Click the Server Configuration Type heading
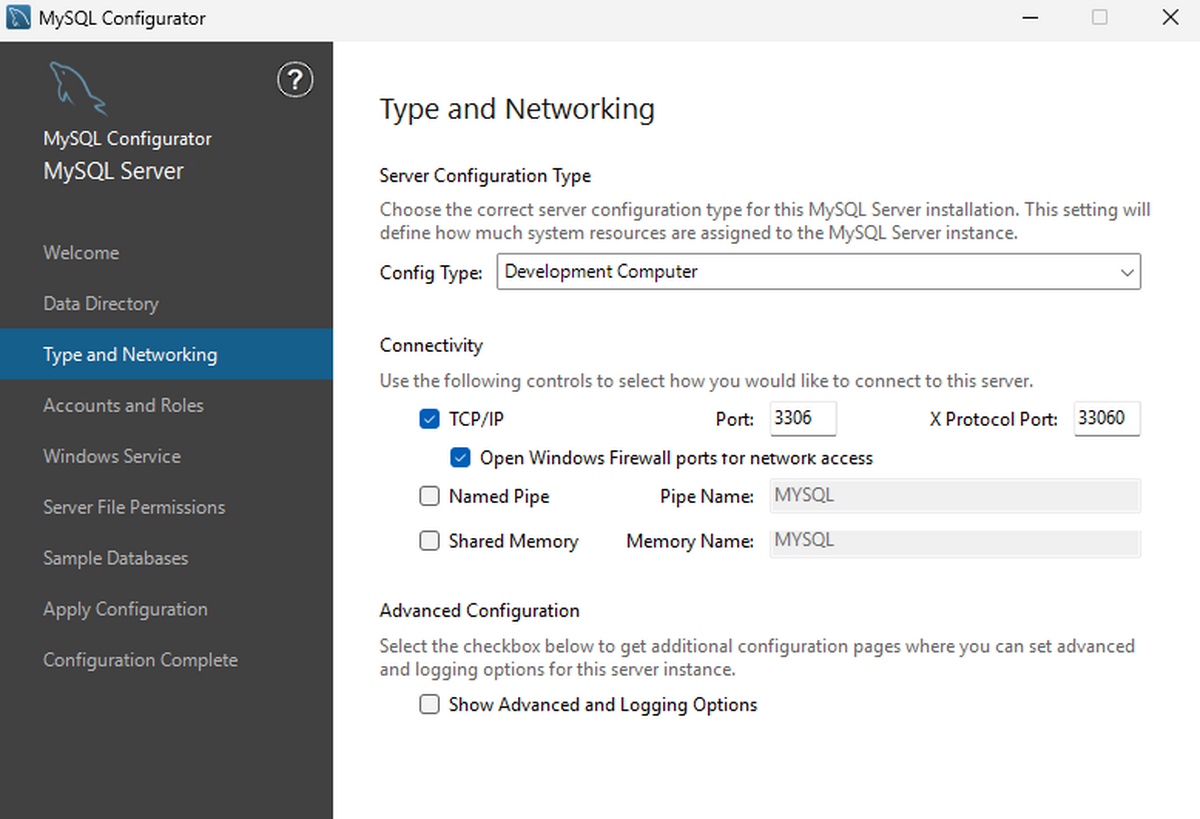The height and width of the screenshot is (819, 1200). pos(485,176)
